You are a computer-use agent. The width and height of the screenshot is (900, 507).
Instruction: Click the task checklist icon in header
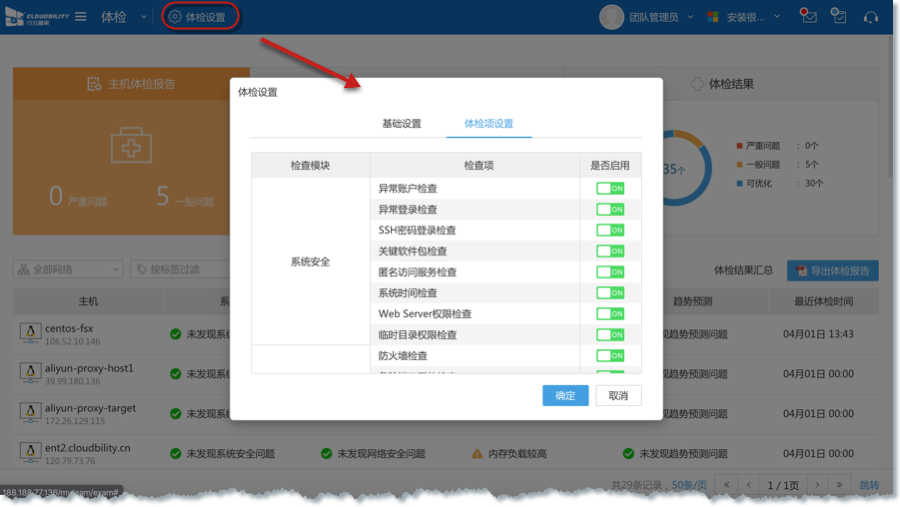pos(839,17)
